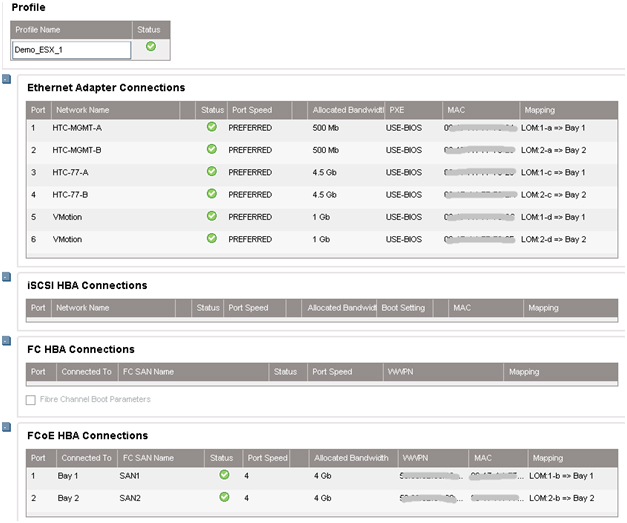Click 1 Gb bandwidth of port 5
The image size is (627, 523).
pos(321,217)
